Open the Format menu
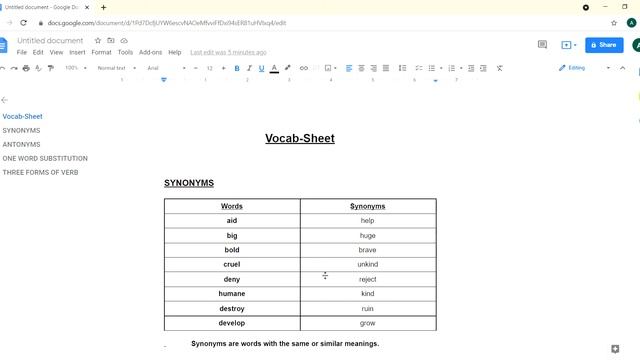 pyautogui.click(x=101, y=52)
